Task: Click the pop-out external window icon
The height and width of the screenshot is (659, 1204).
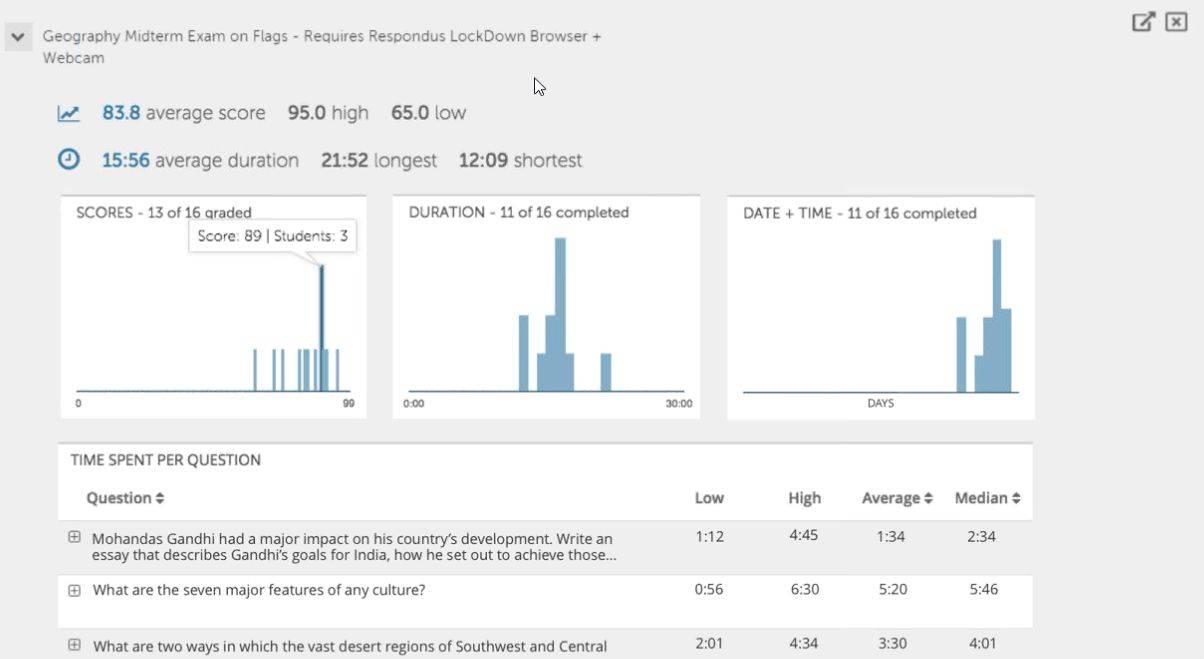Action: pyautogui.click(x=1143, y=22)
